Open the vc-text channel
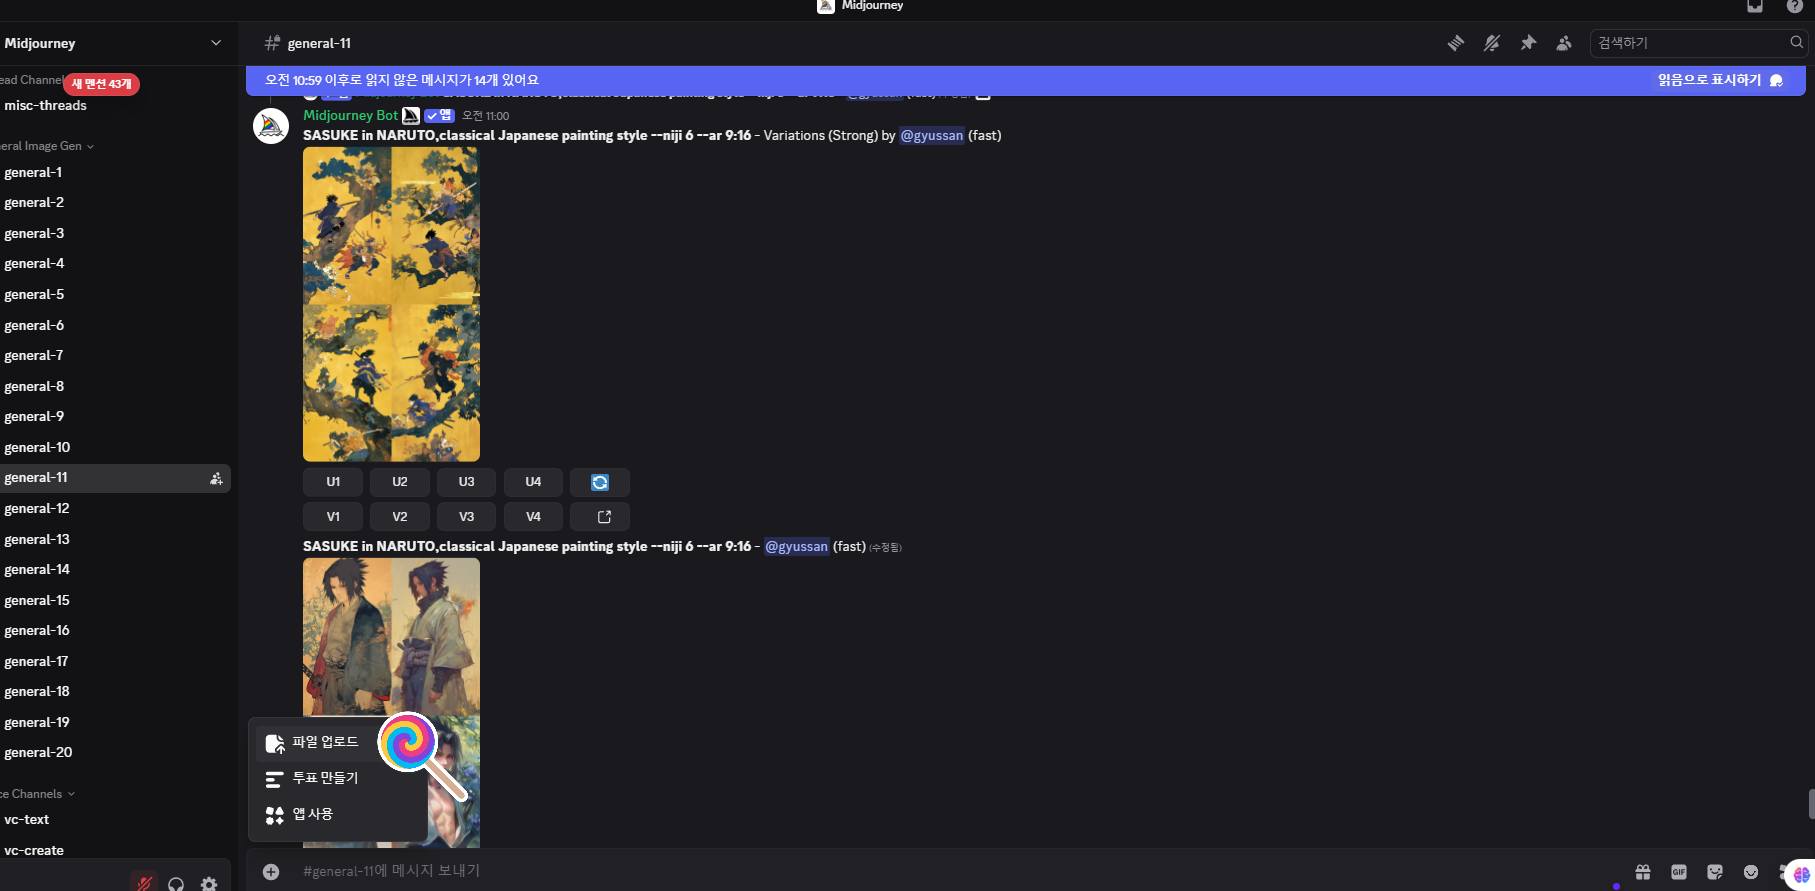The image size is (1815, 891). tap(27, 819)
